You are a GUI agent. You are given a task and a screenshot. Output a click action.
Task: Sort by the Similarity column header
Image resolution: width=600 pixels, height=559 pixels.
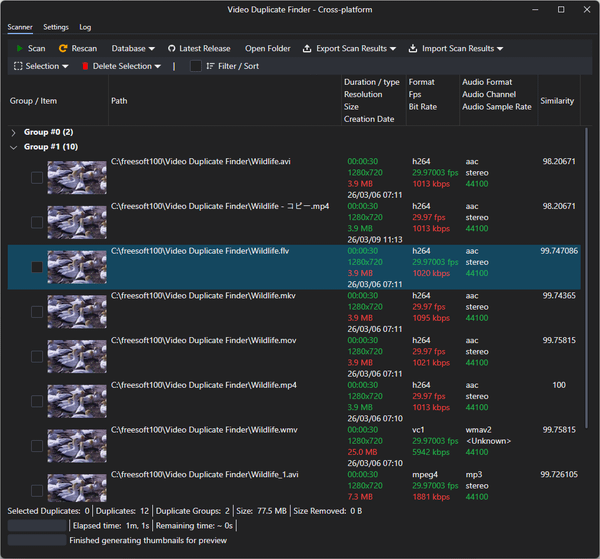pyautogui.click(x=557, y=101)
